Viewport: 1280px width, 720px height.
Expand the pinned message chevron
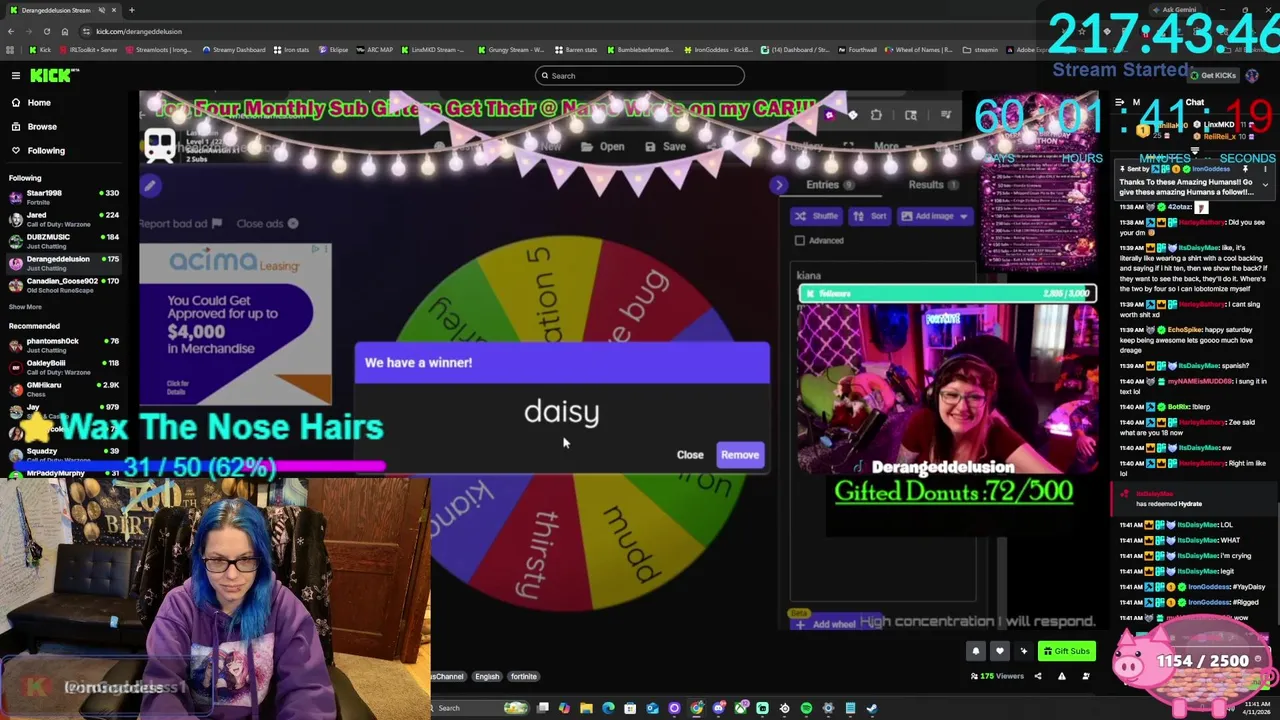click(x=1265, y=185)
